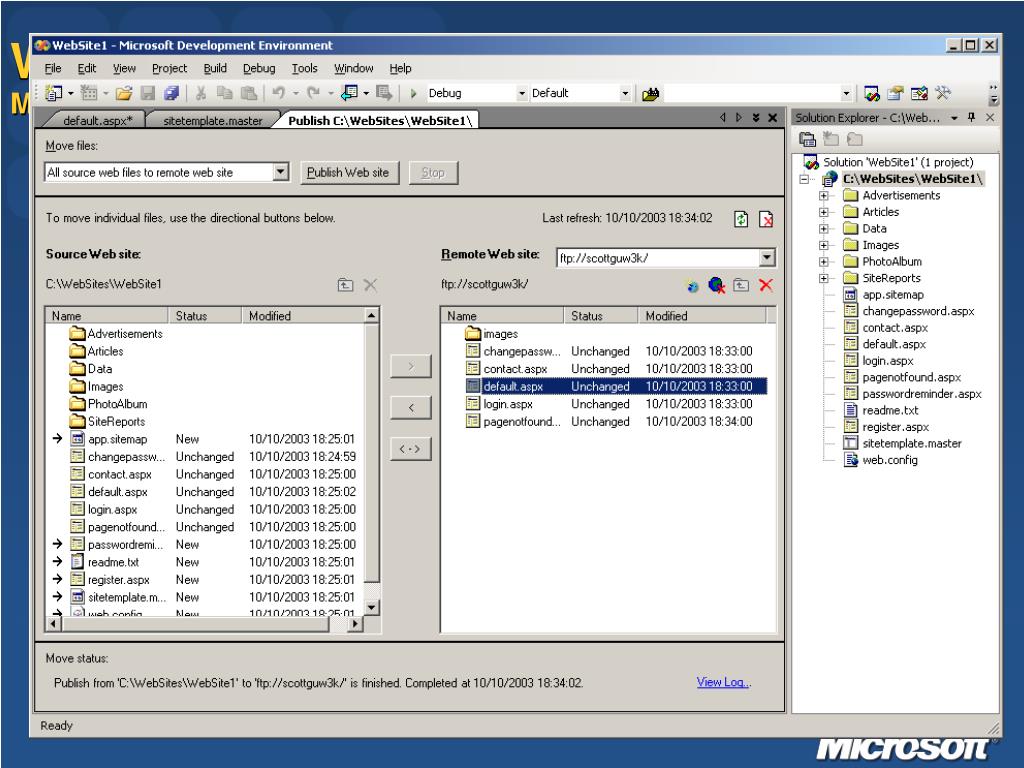Open the Properties Window toolbar icon
Viewport: 1024px width, 768px height.
pyautogui.click(x=895, y=93)
